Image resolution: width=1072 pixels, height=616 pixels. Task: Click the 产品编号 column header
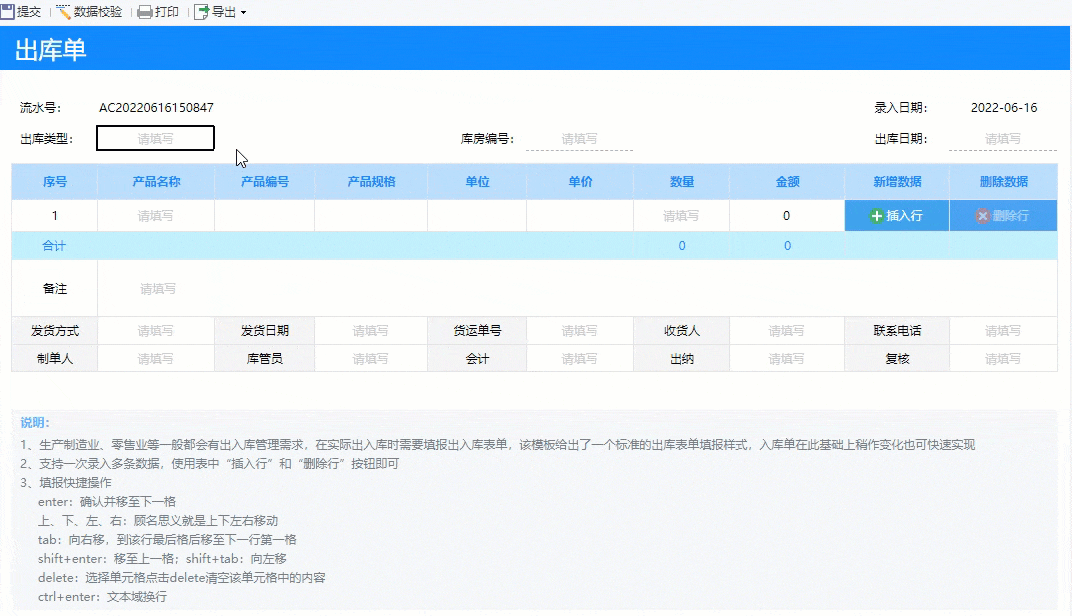pos(265,182)
